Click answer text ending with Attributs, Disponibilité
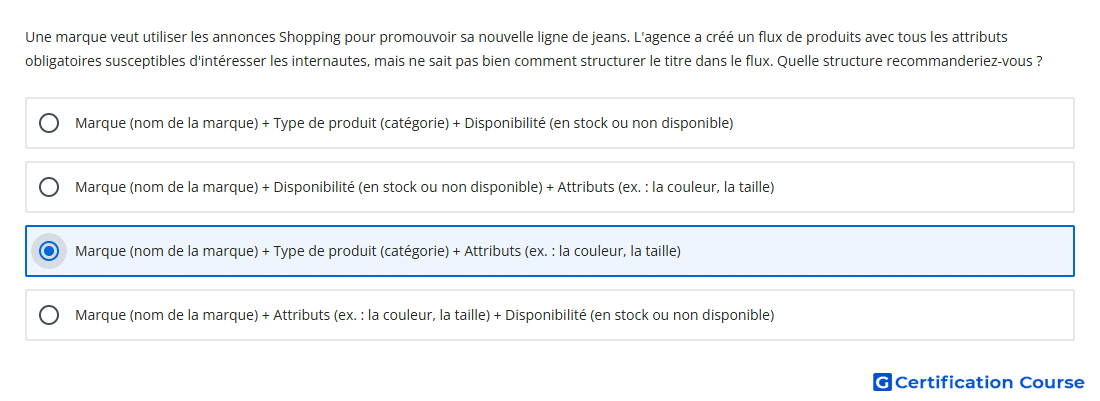Viewport: 1100px width, 401px height. coord(424,315)
